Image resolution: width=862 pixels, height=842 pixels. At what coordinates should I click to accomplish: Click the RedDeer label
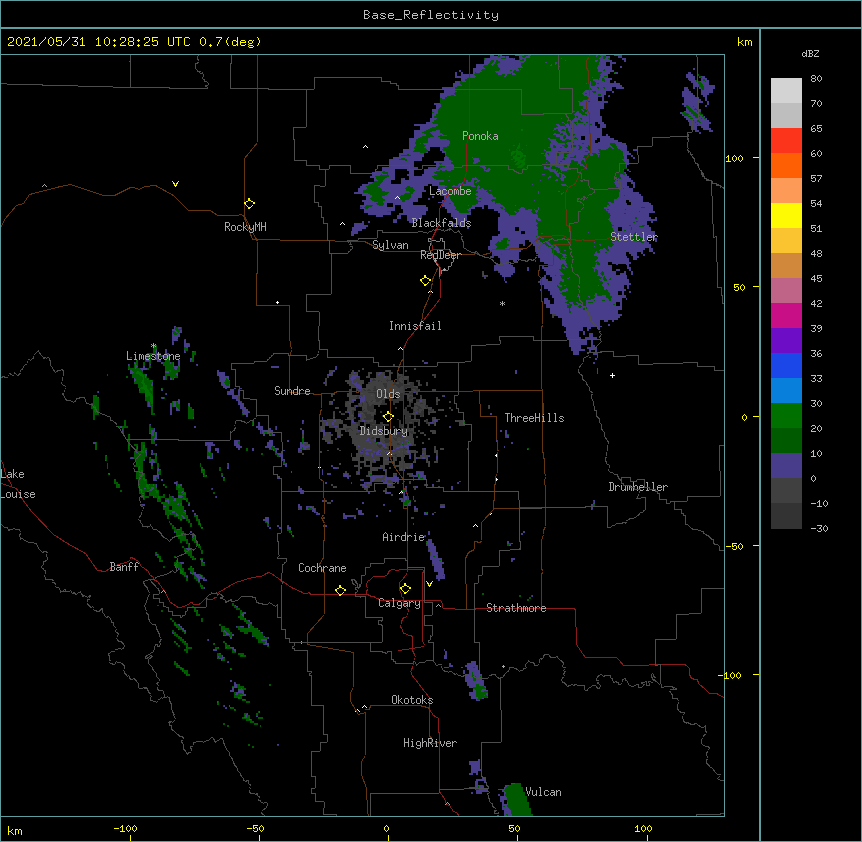pyautogui.click(x=440, y=255)
